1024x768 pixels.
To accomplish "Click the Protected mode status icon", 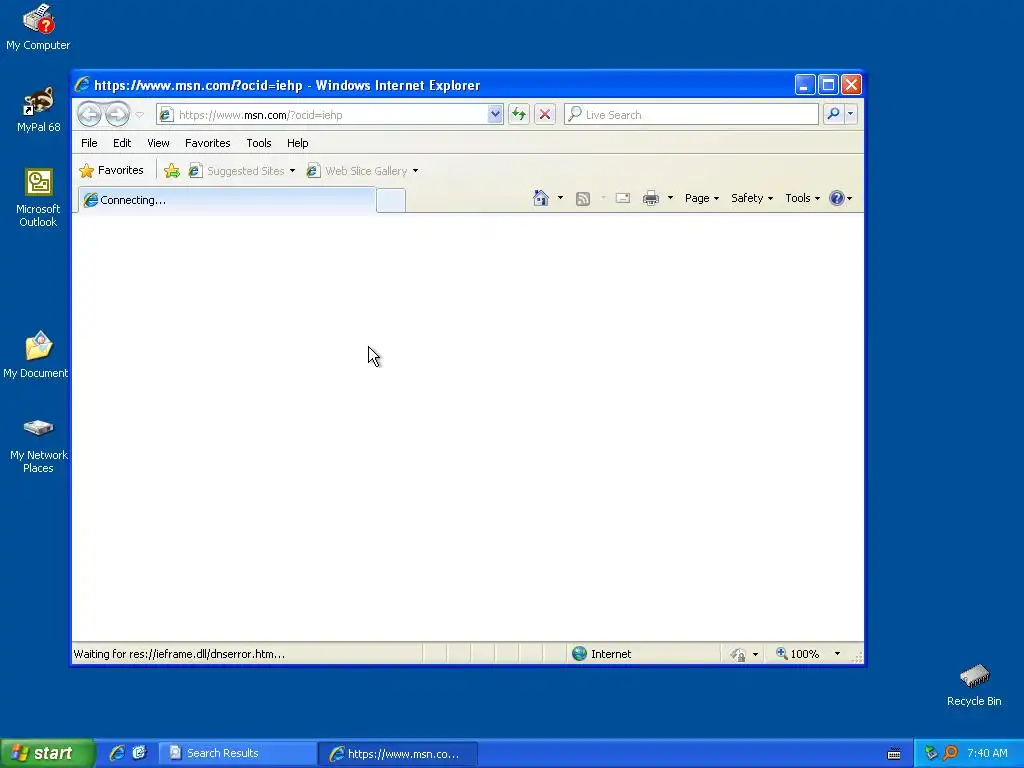I will [739, 654].
